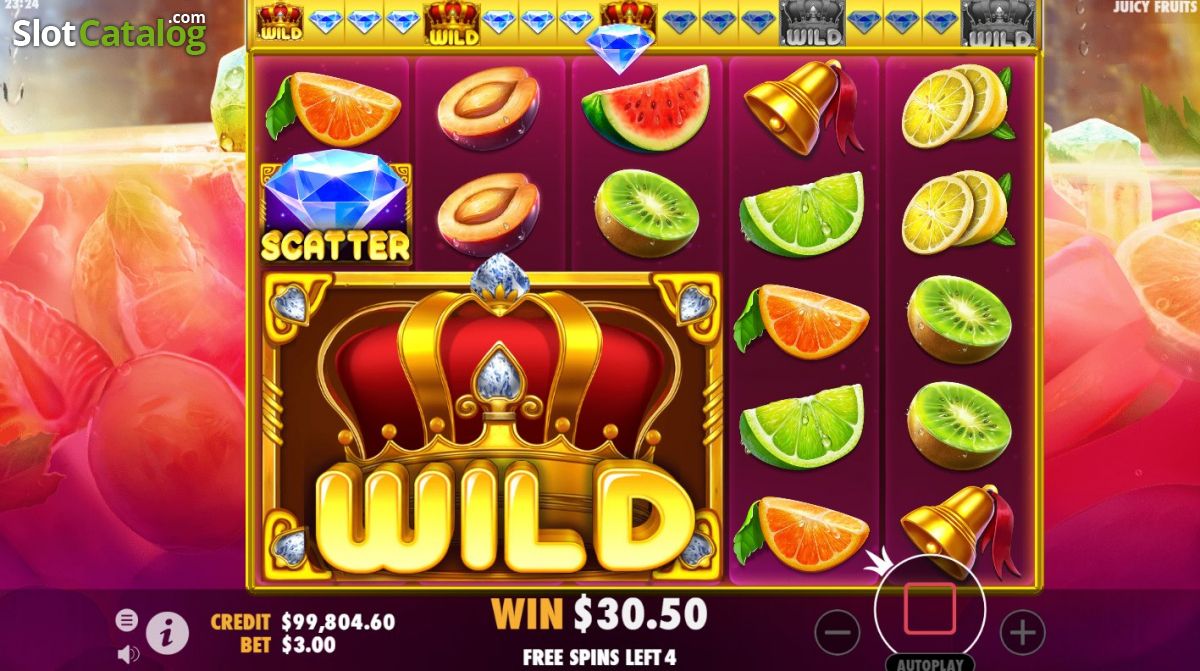
Task: Click the kiwi half in reel three
Action: tap(646, 213)
